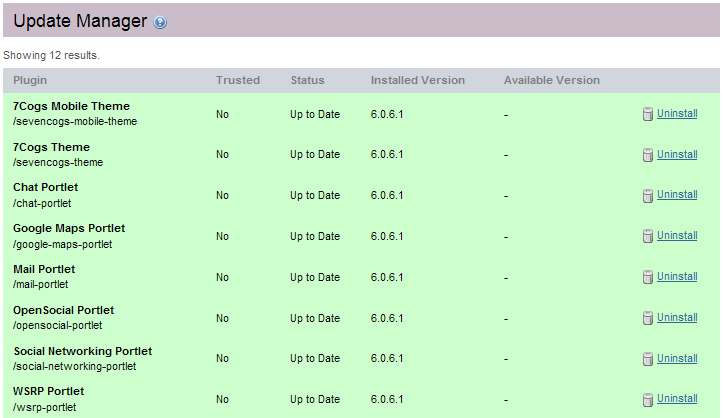
Task: Open the Update Manager help icon
Action: tap(160, 22)
